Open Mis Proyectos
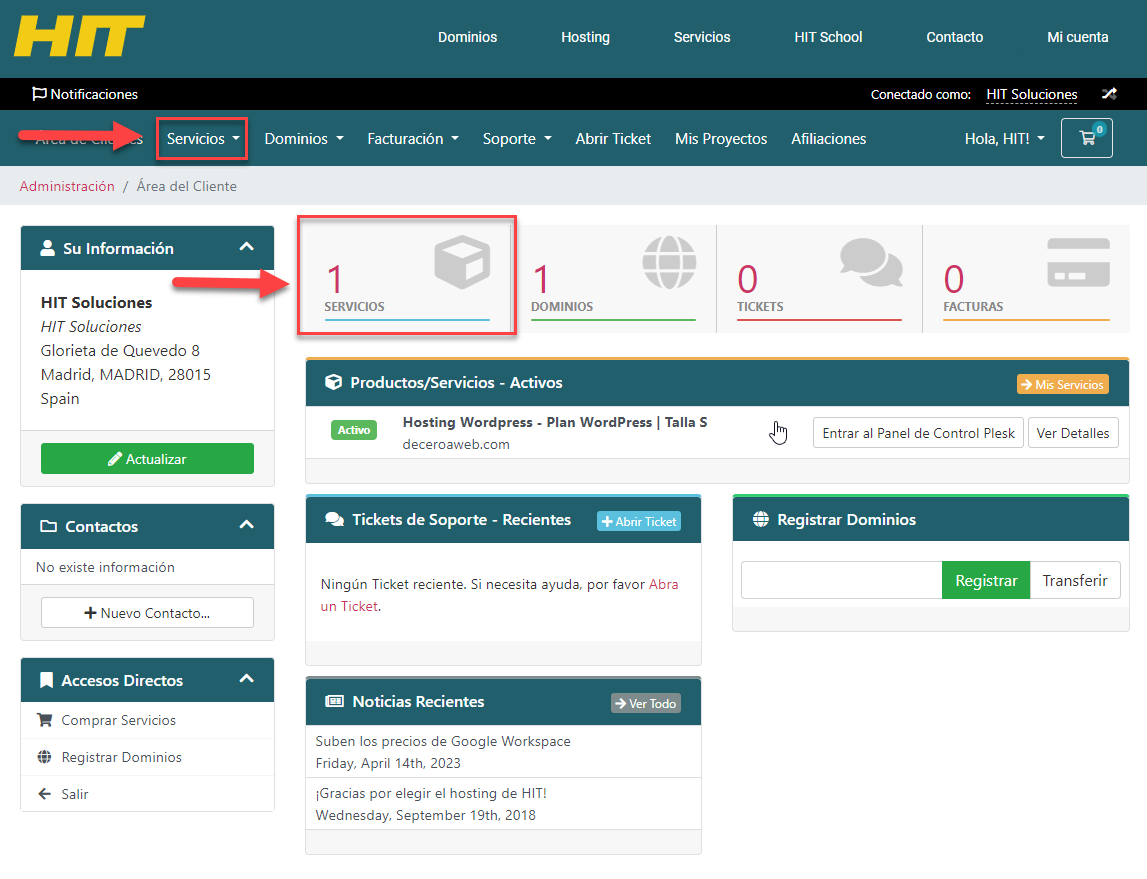Screen dimensions: 1147x879 [x=721, y=138]
